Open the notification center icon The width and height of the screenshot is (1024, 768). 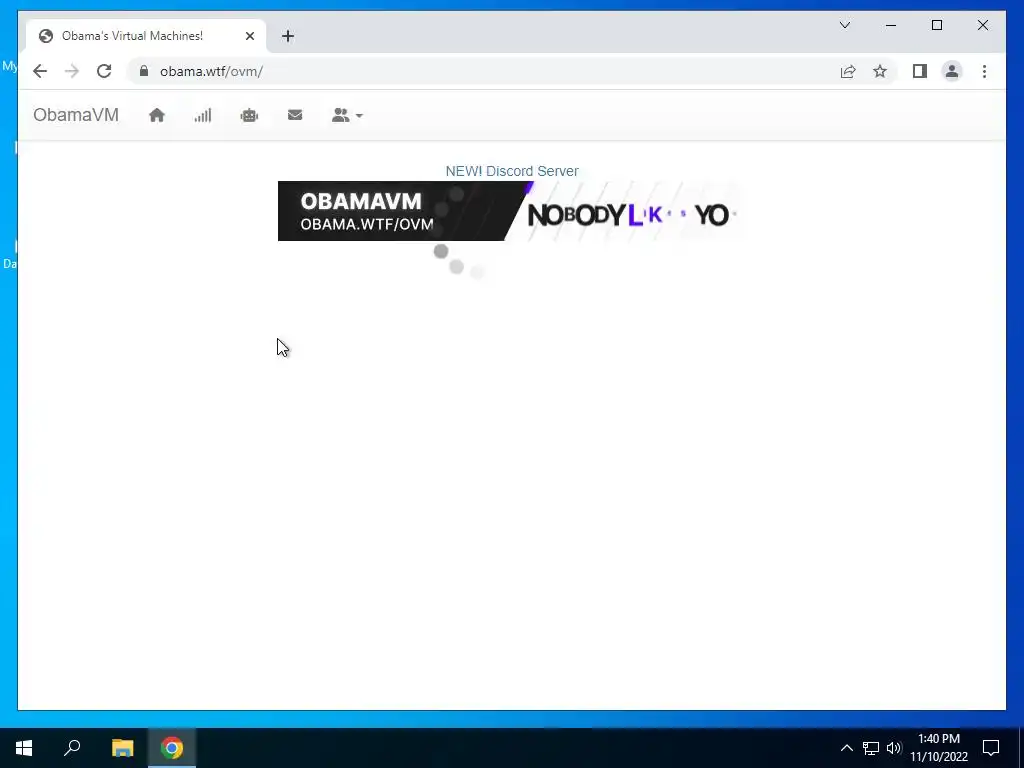pos(991,748)
